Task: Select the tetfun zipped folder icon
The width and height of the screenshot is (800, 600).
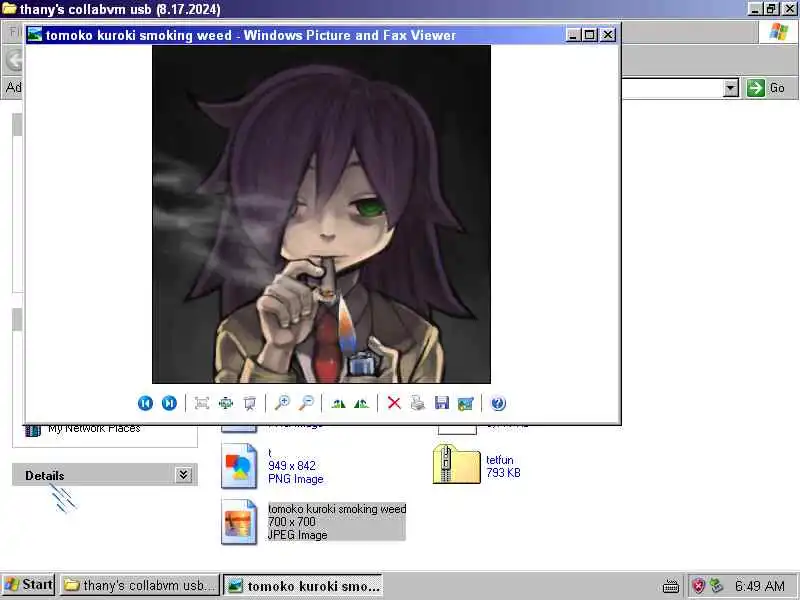Action: pyautogui.click(x=457, y=464)
